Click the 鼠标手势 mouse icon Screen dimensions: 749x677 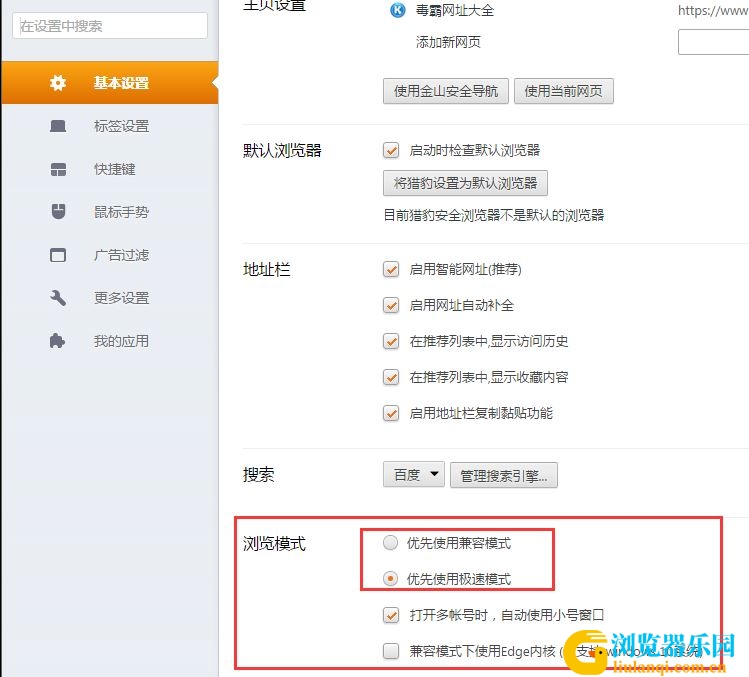[x=58, y=212]
